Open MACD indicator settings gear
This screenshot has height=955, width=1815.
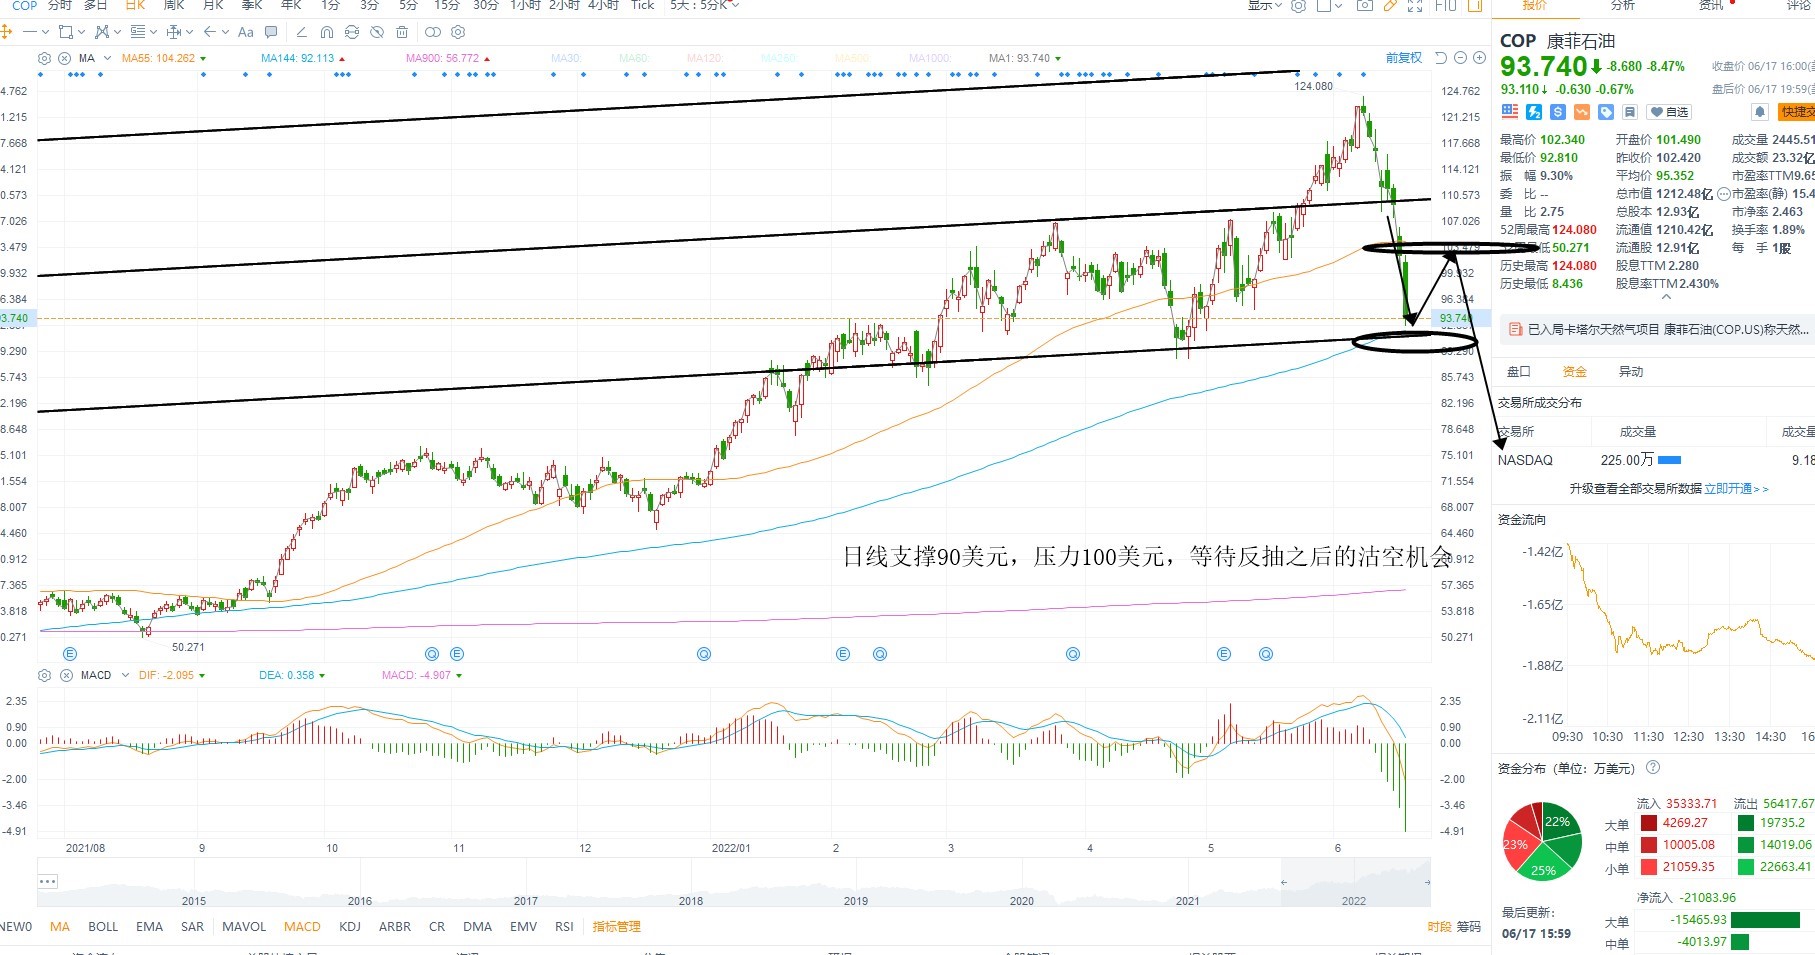pyautogui.click(x=44, y=675)
